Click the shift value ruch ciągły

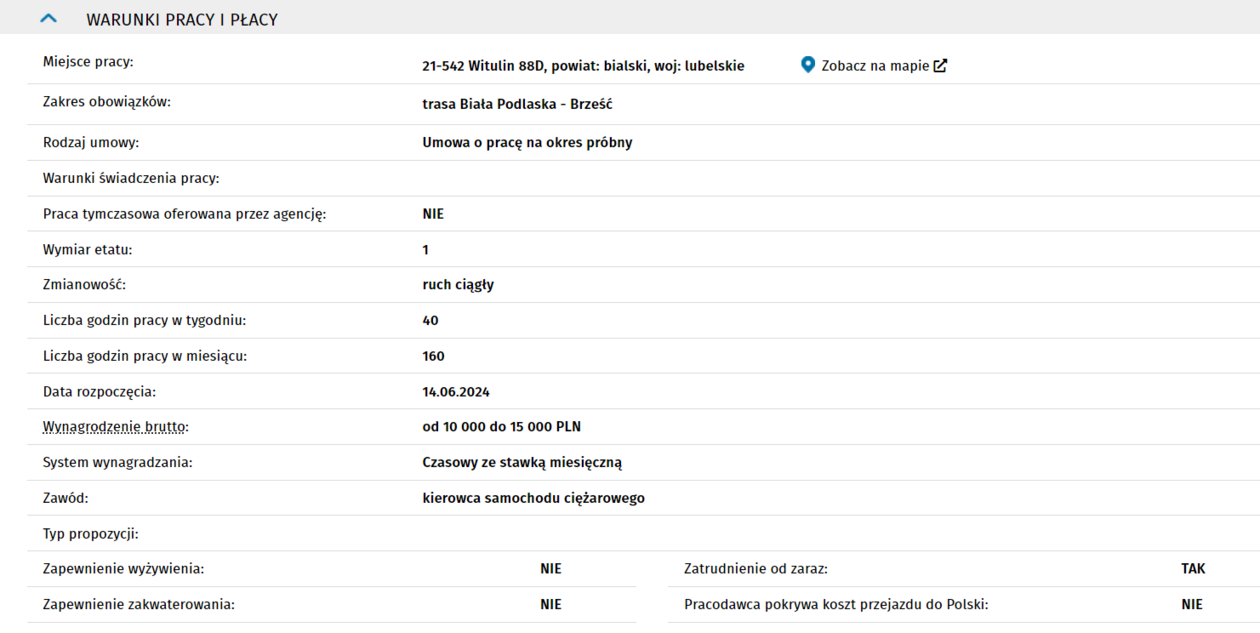tap(458, 285)
